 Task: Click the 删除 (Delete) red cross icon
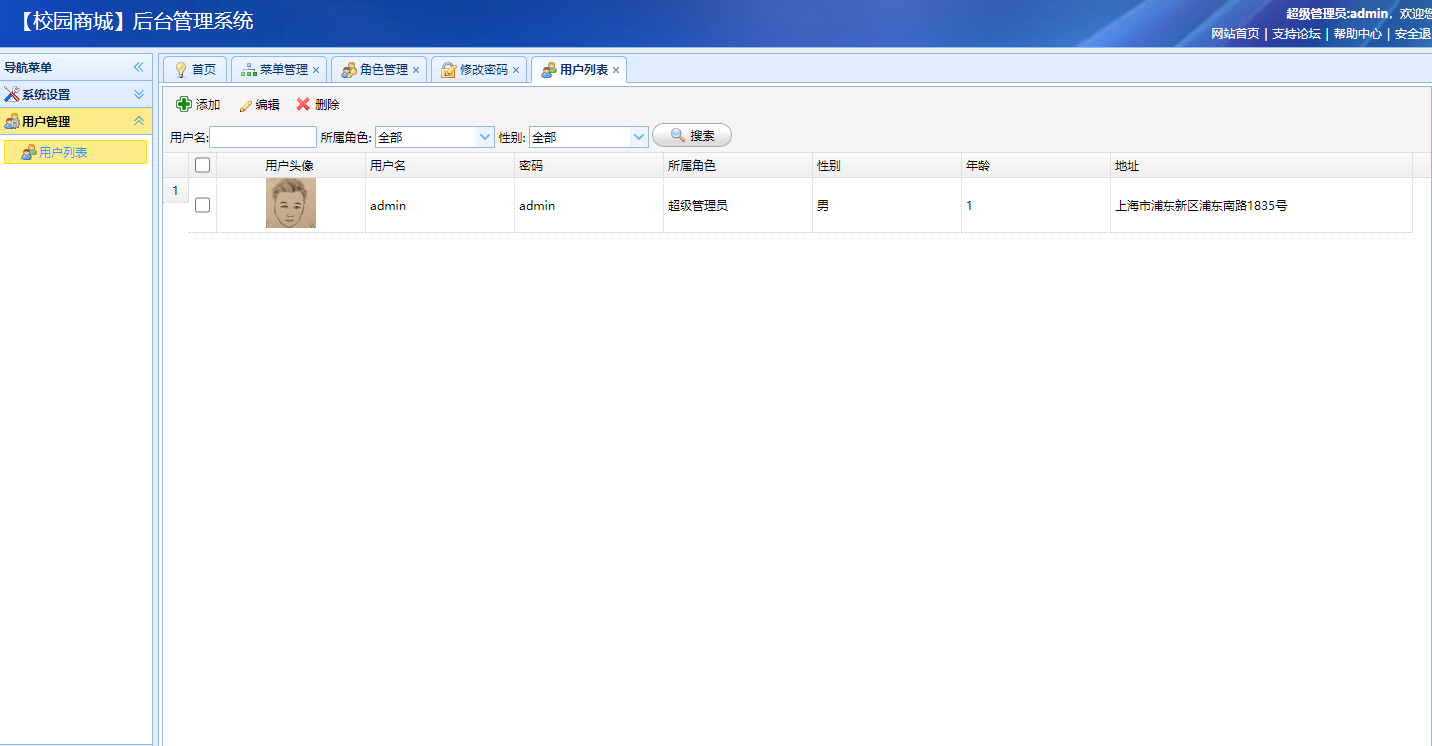pyautogui.click(x=302, y=103)
